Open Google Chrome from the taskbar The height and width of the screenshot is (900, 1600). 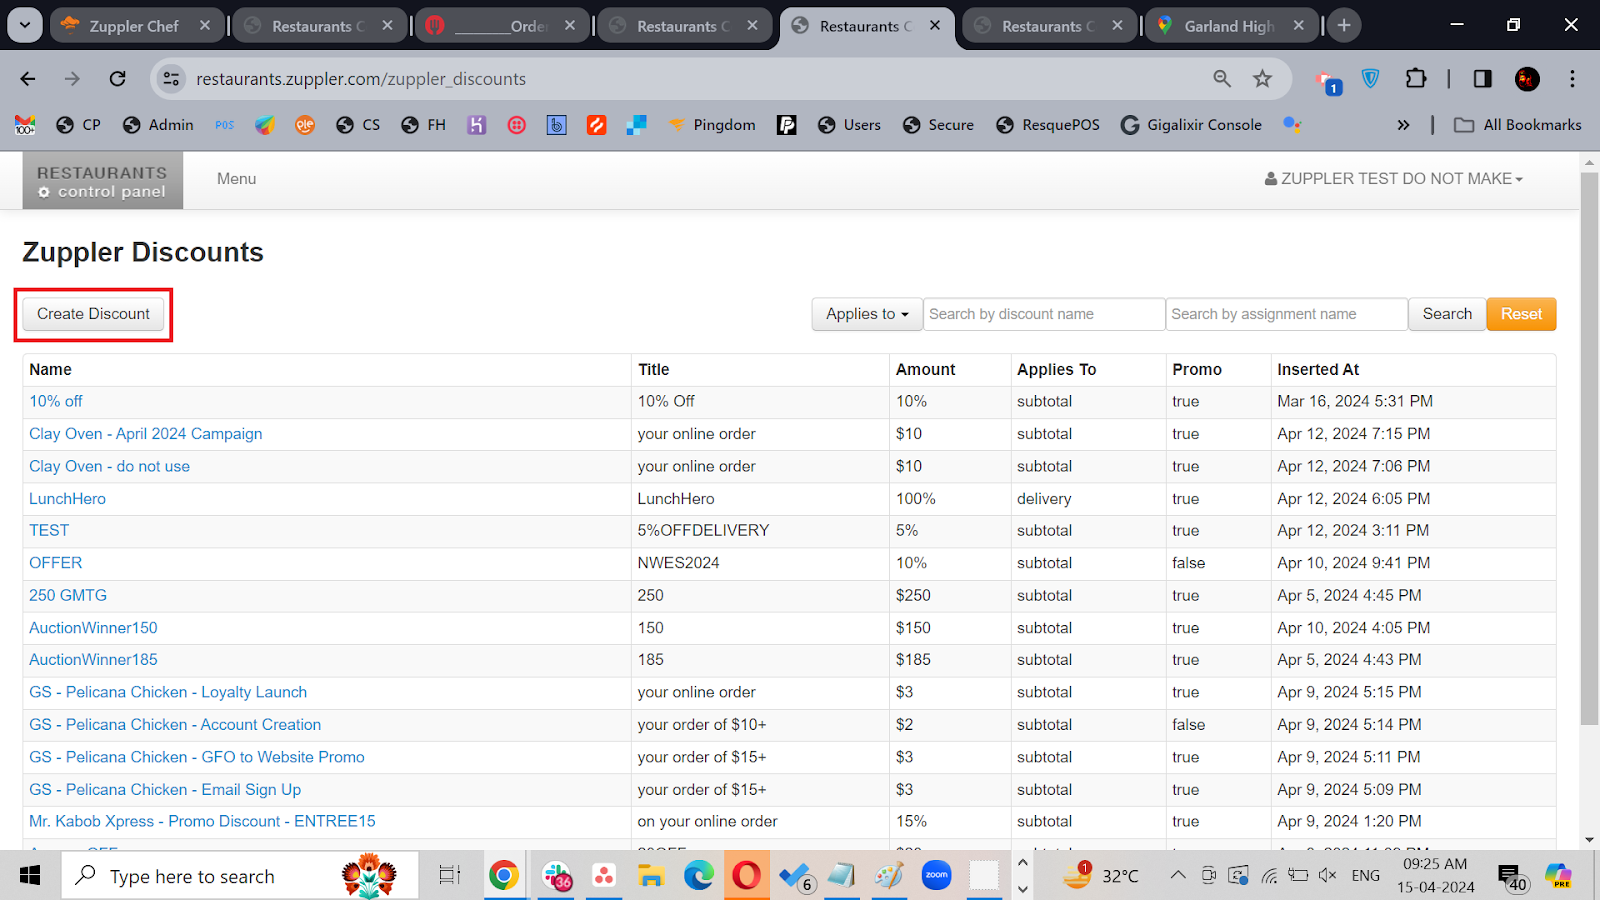coord(504,876)
